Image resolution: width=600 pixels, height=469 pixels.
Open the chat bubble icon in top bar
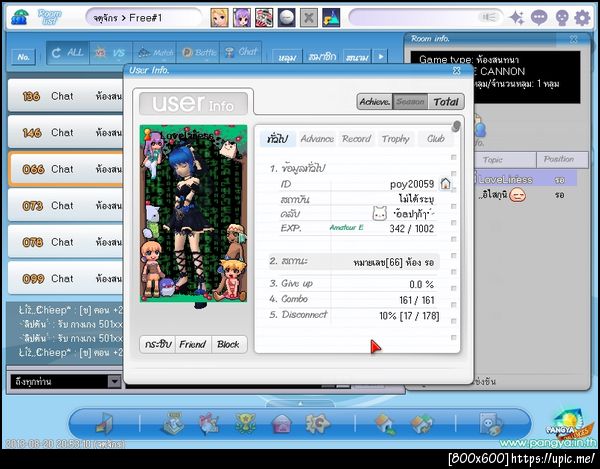coord(539,18)
